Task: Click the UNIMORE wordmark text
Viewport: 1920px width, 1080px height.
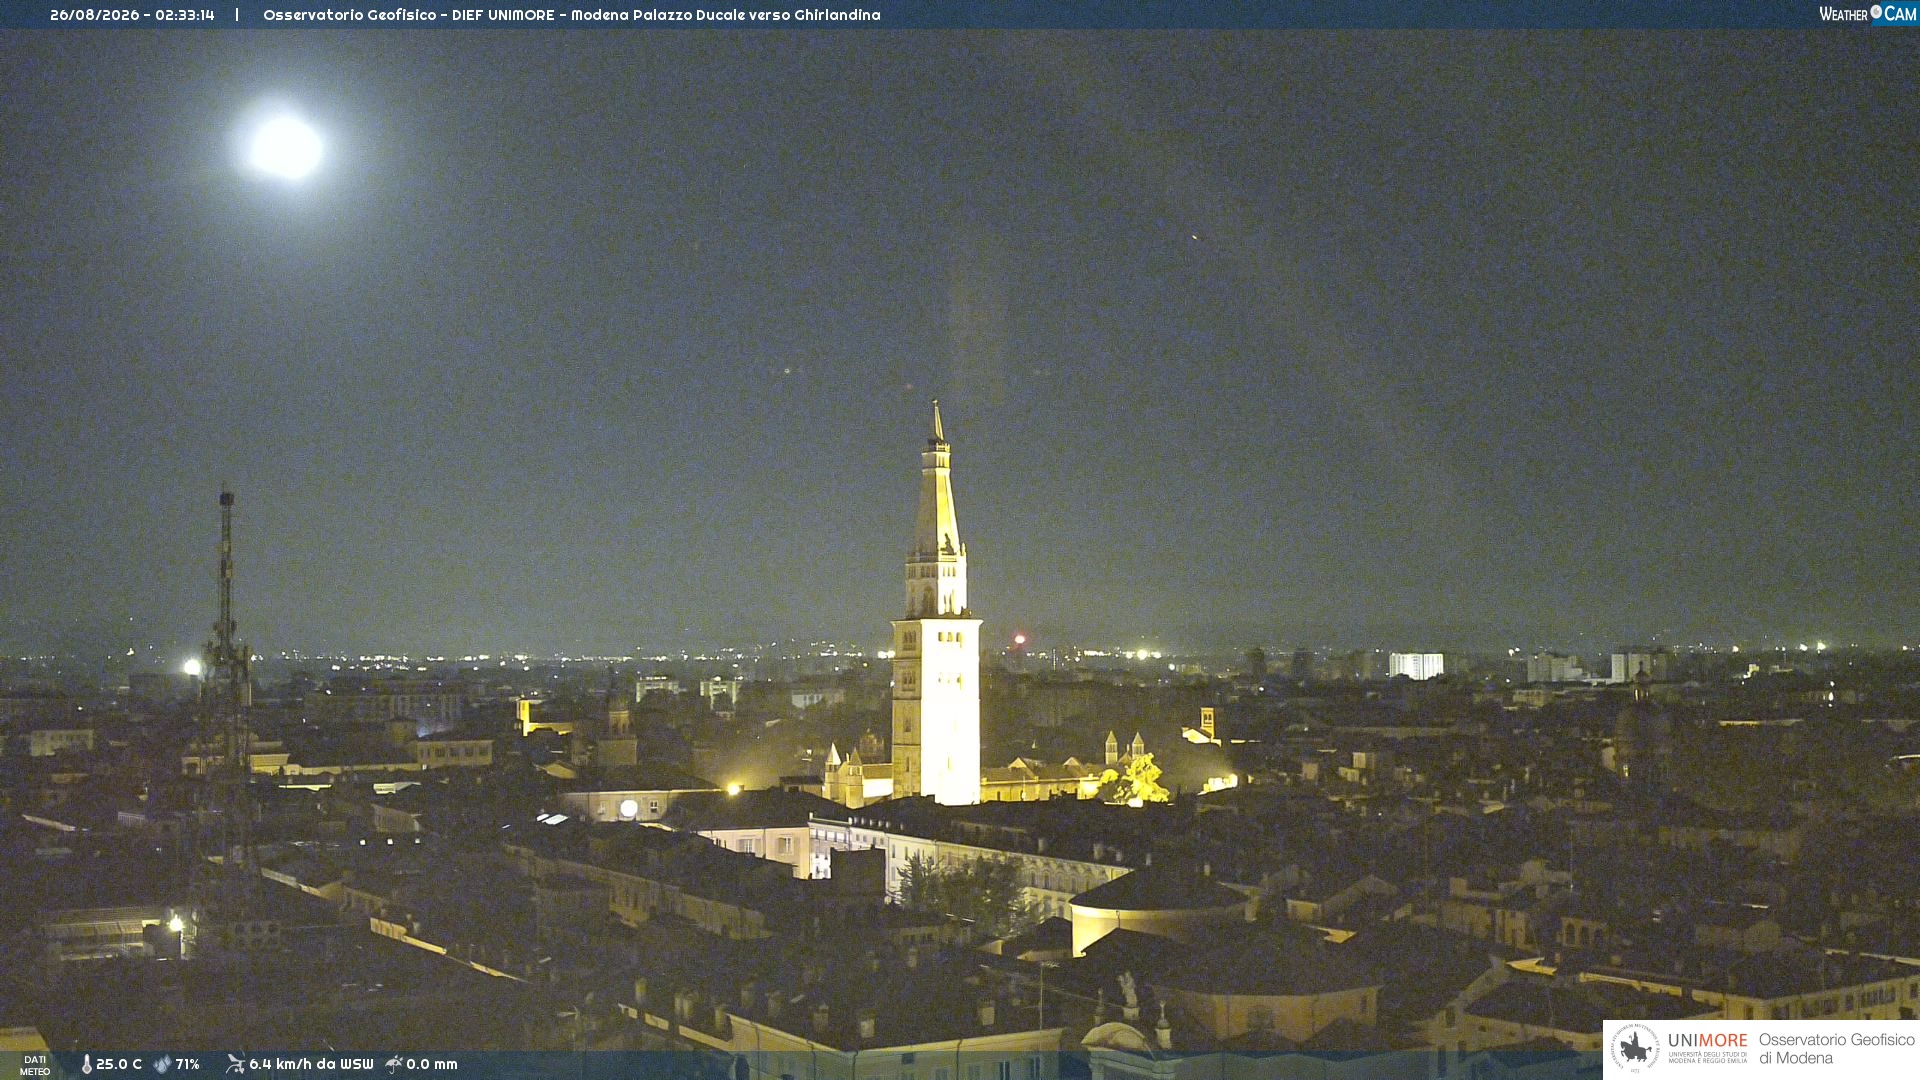Action: click(x=1708, y=1040)
